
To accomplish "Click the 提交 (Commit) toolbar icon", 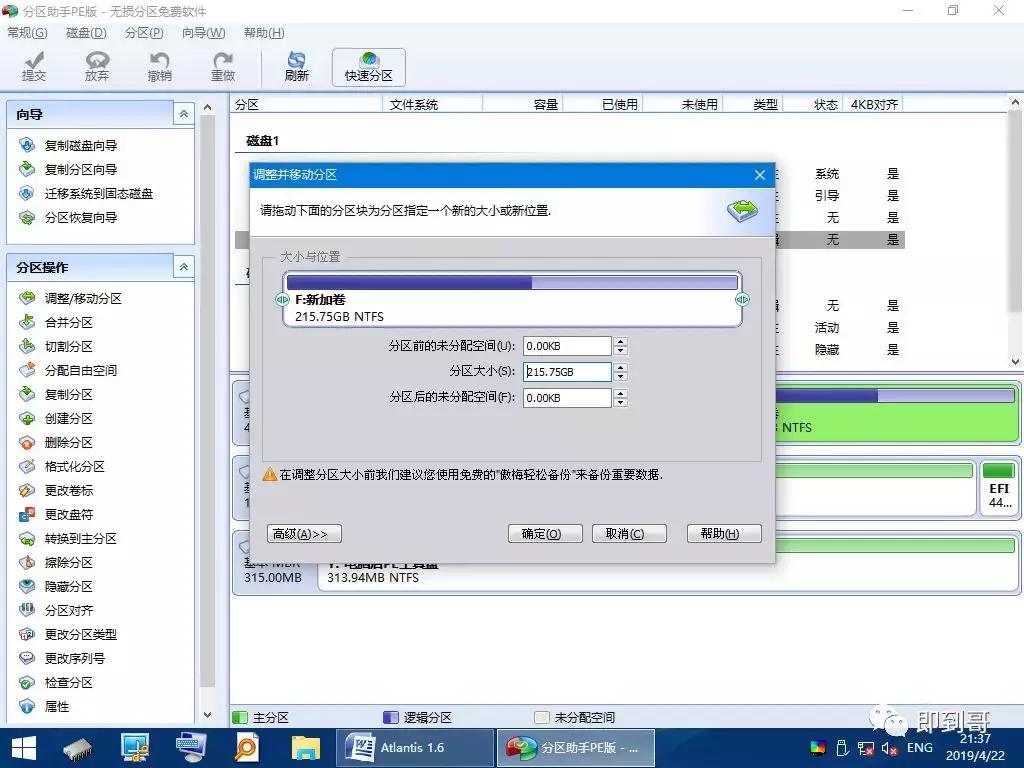I will (x=33, y=66).
